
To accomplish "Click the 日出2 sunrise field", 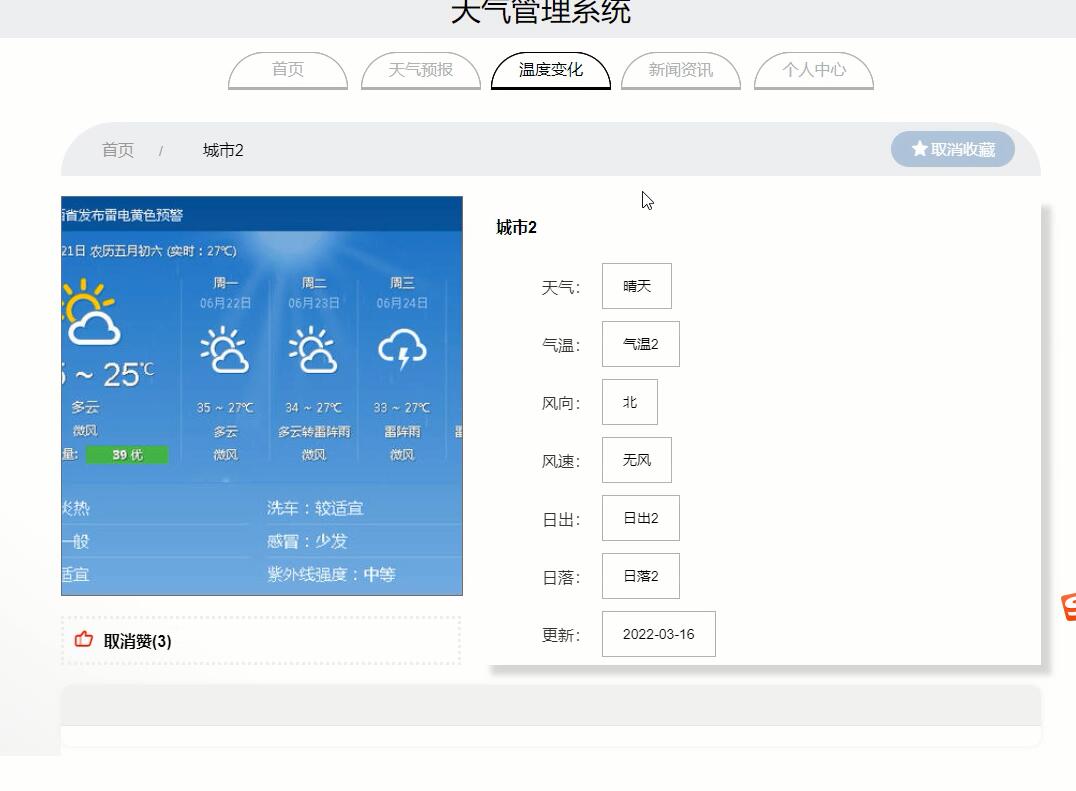I will 640,517.
